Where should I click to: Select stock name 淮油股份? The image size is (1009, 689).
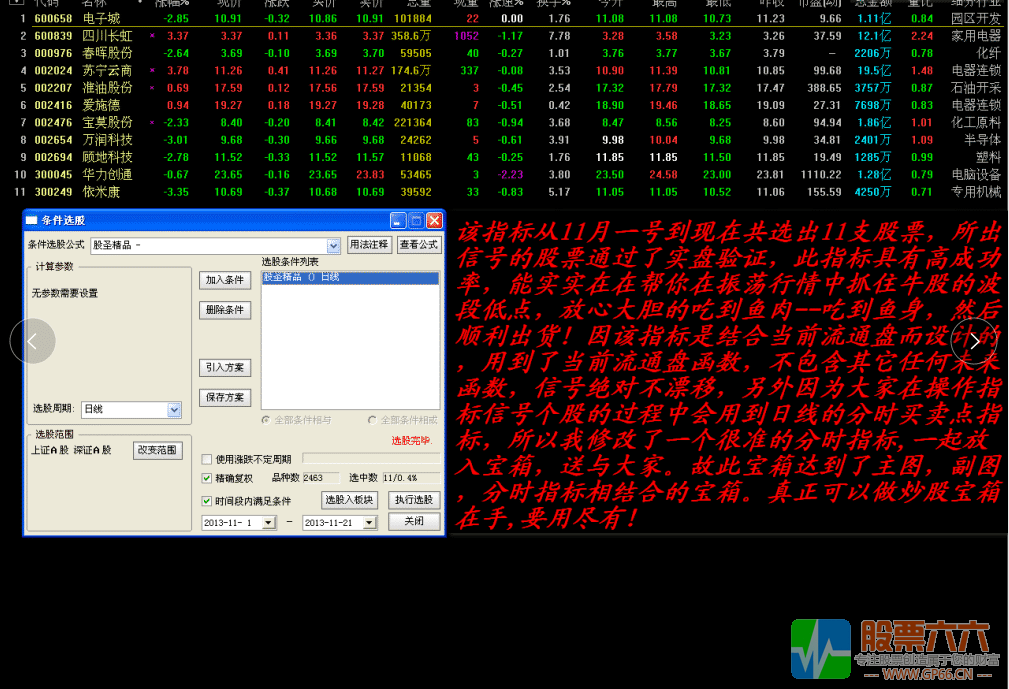[x=107, y=88]
